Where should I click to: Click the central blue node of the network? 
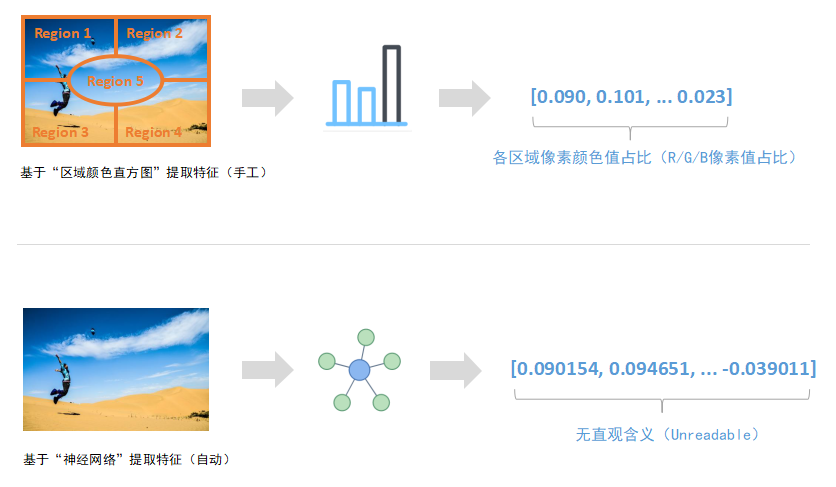[x=359, y=370]
